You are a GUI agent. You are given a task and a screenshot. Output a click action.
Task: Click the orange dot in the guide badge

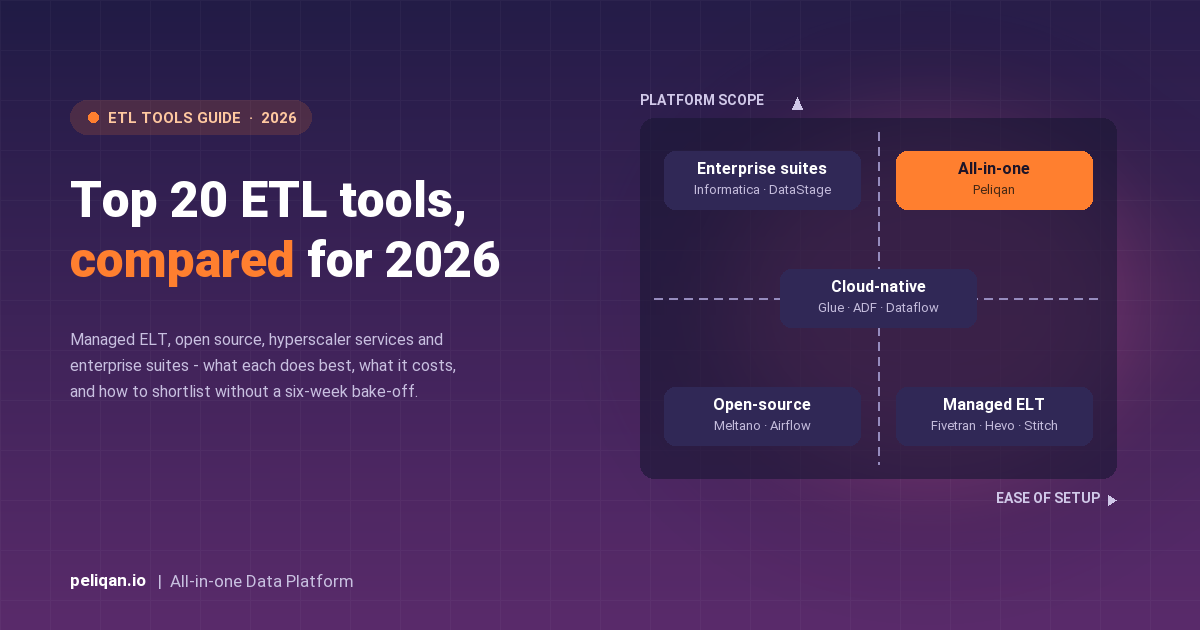coord(93,118)
